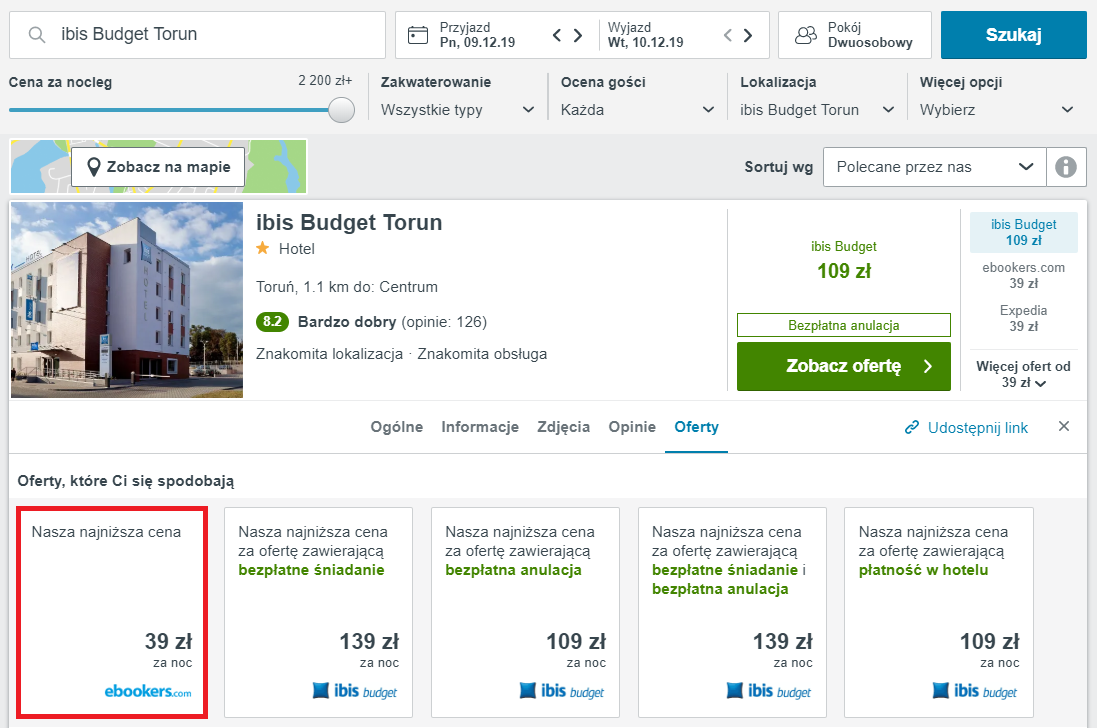
Task: Click the sorting info icon
Action: [1066, 167]
